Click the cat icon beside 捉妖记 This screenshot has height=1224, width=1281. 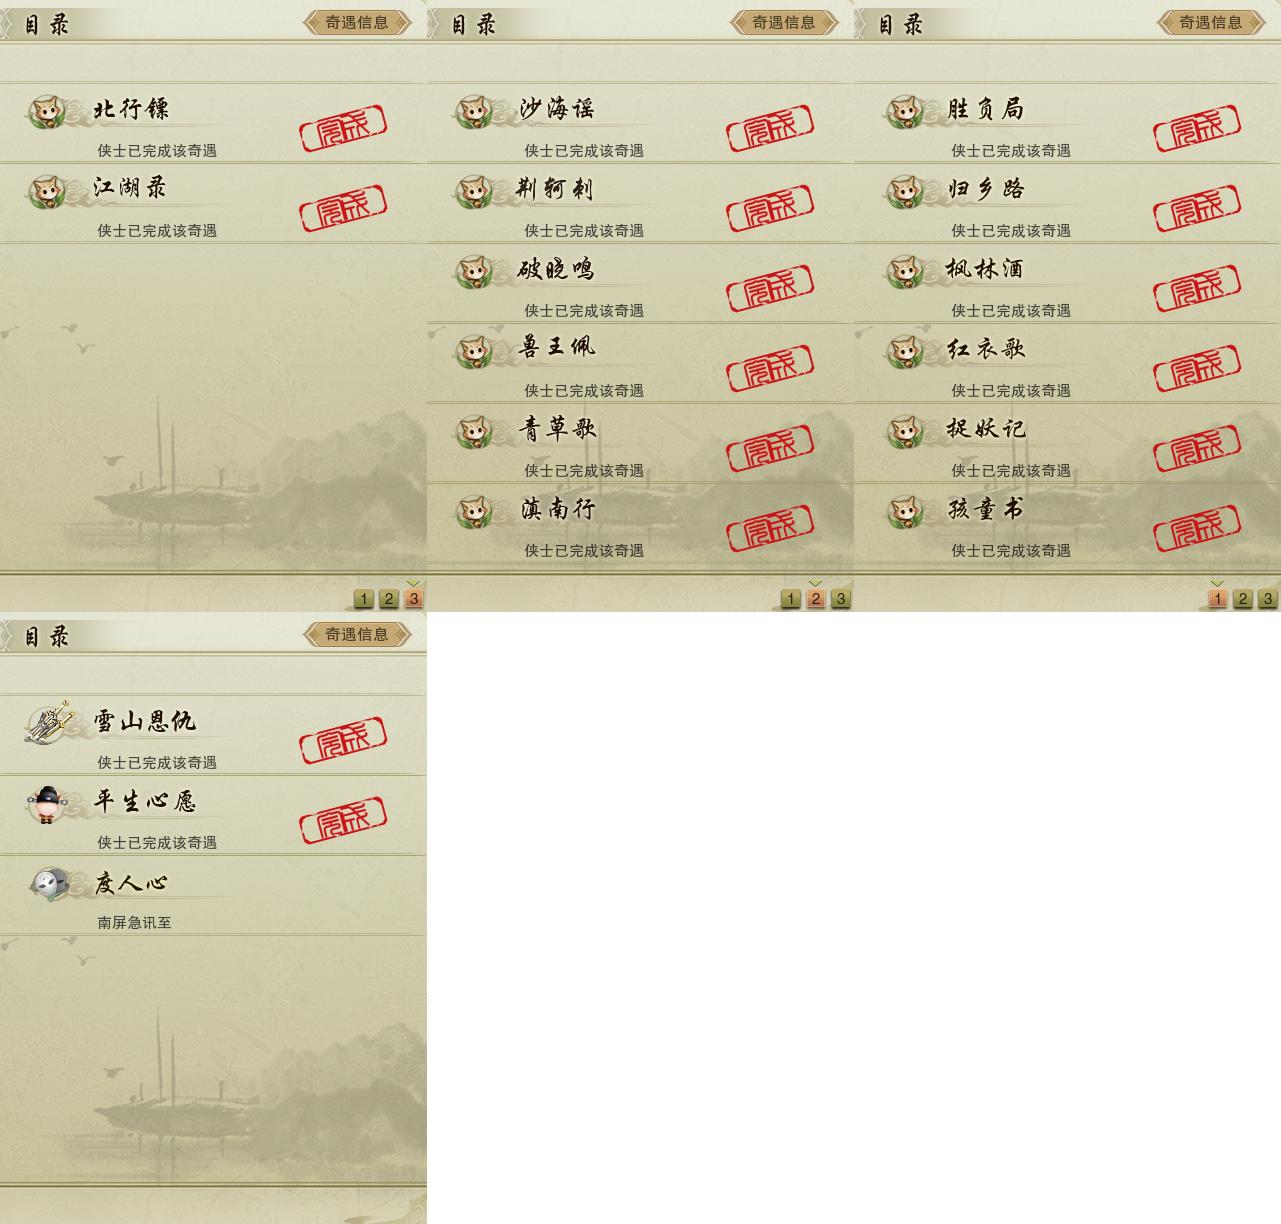pyautogui.click(x=906, y=431)
